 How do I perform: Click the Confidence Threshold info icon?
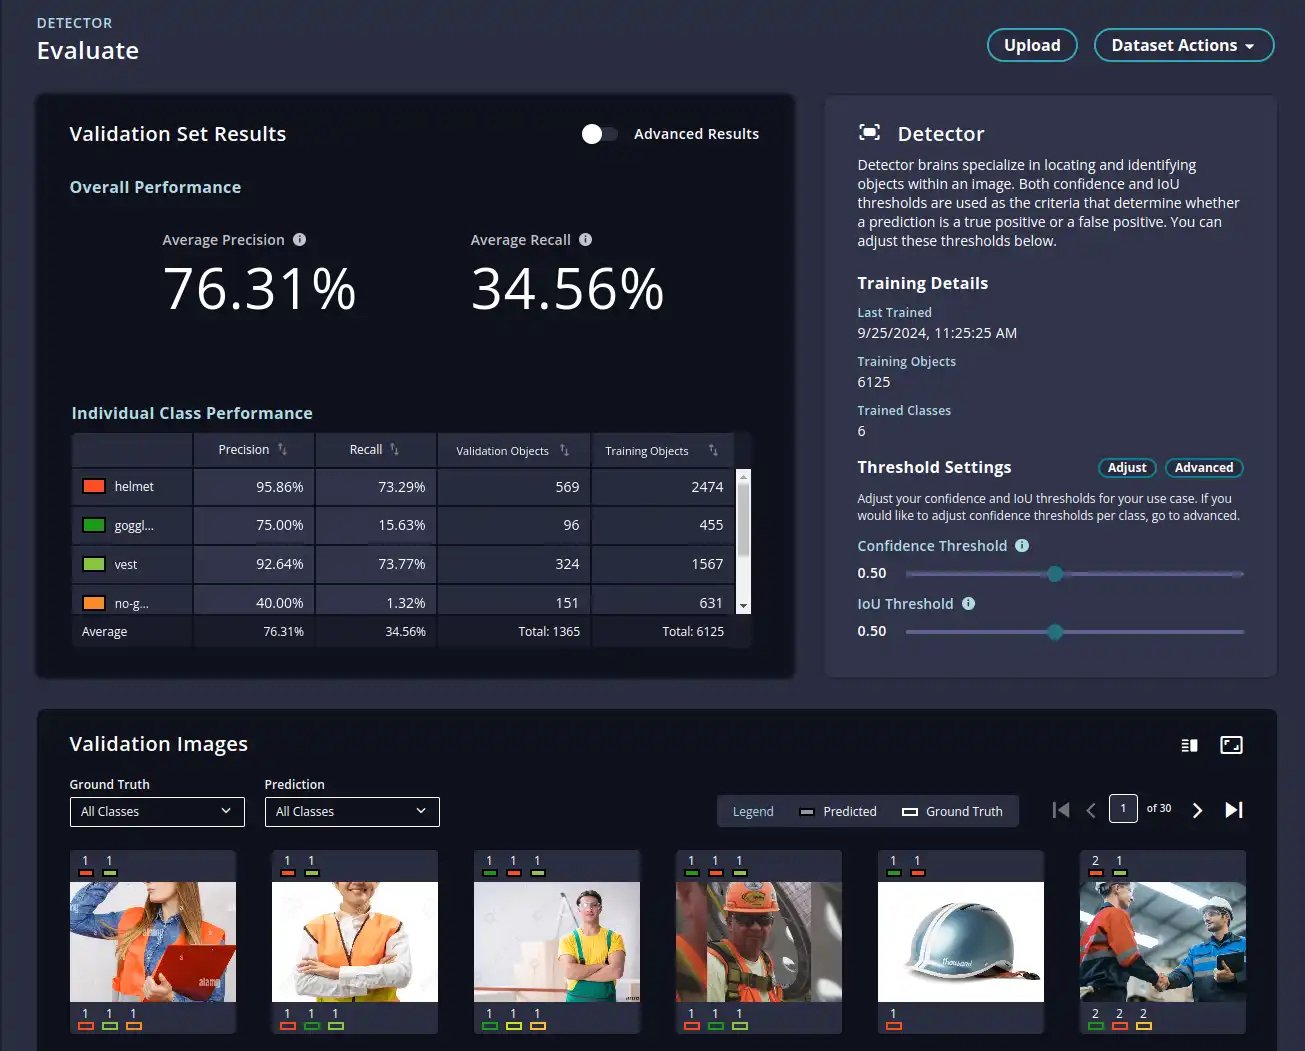coord(1022,546)
